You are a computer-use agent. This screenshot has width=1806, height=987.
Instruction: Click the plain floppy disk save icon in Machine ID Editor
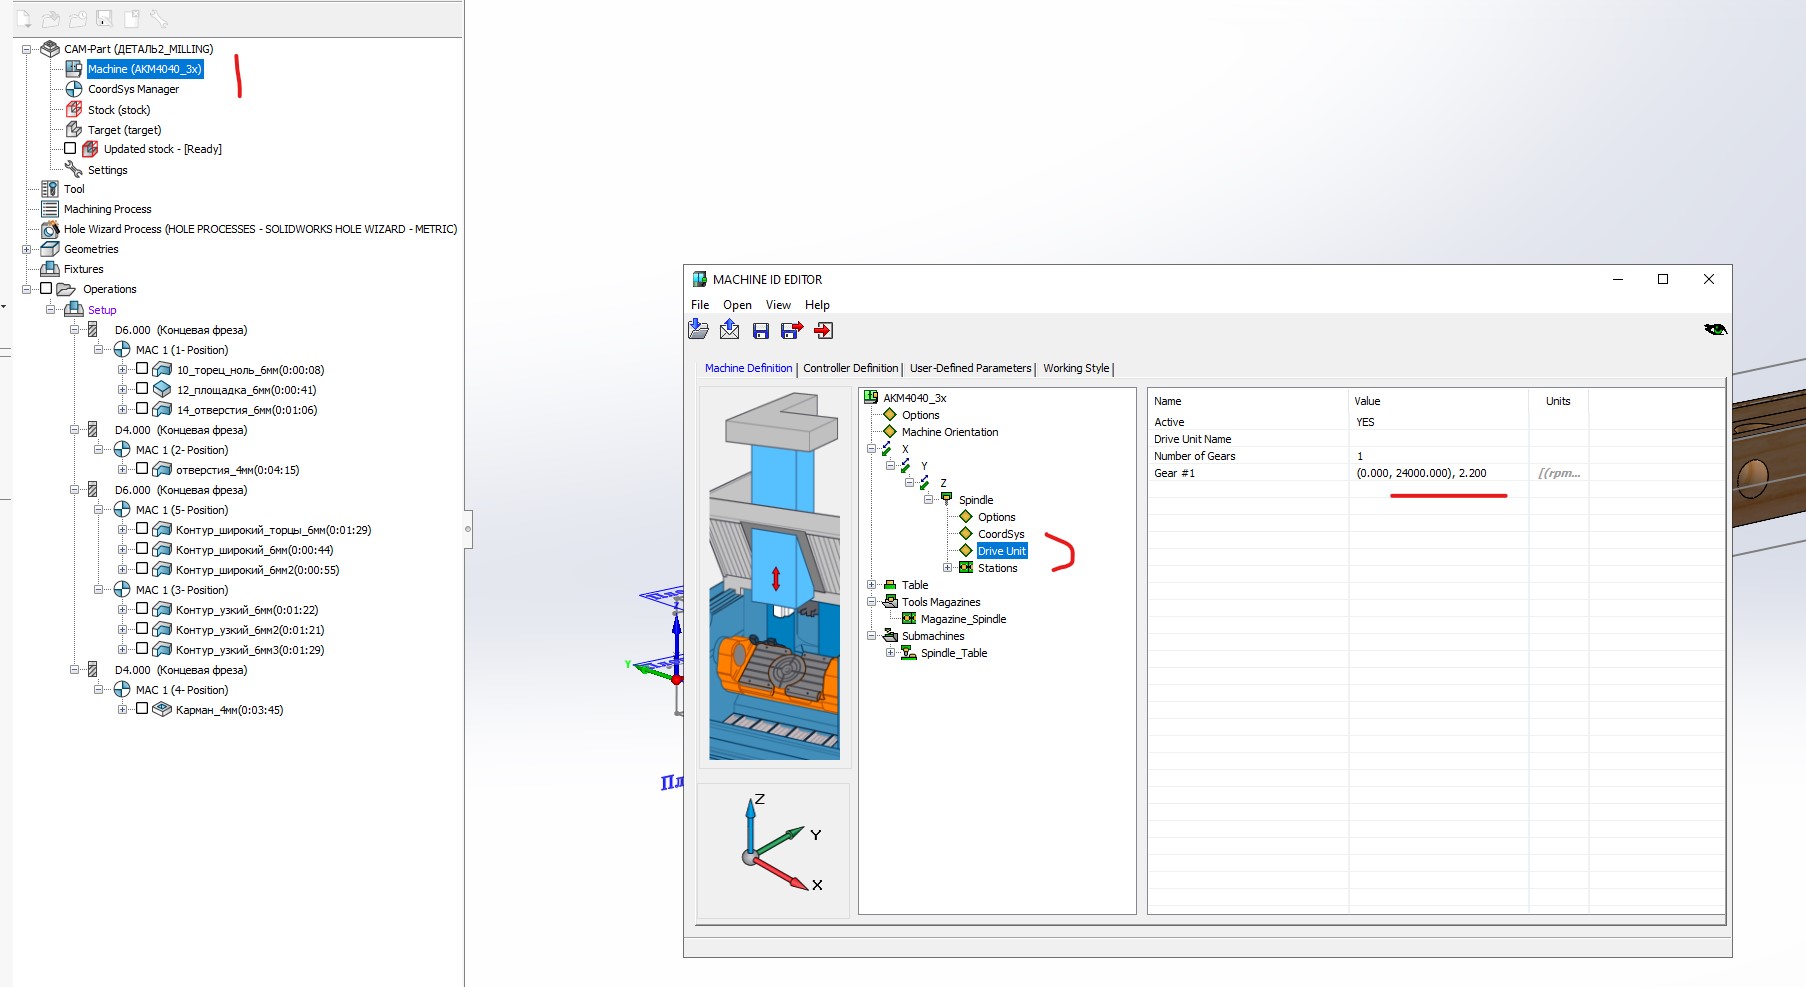(x=760, y=331)
